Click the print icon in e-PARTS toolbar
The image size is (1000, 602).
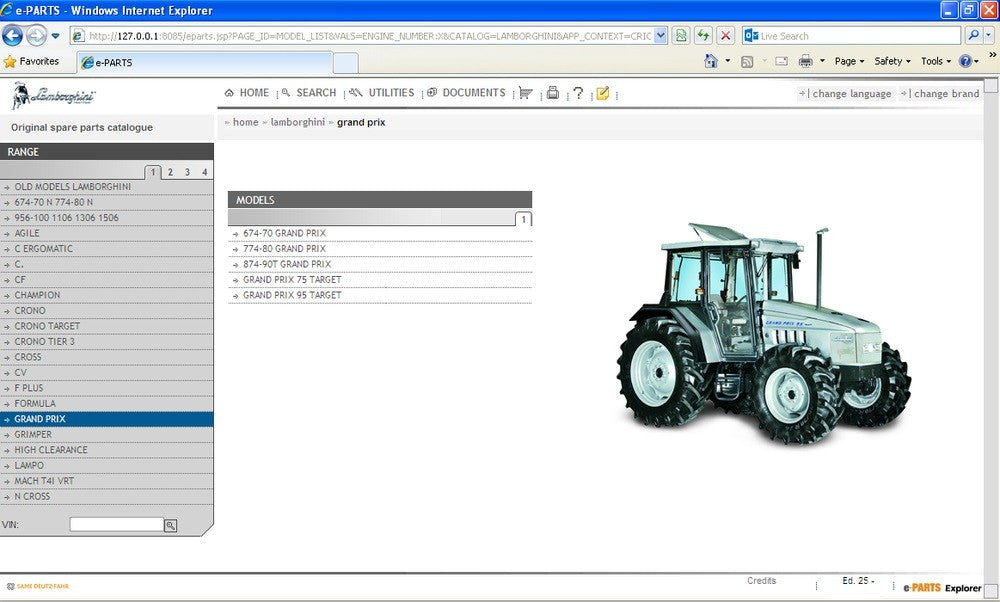click(552, 93)
